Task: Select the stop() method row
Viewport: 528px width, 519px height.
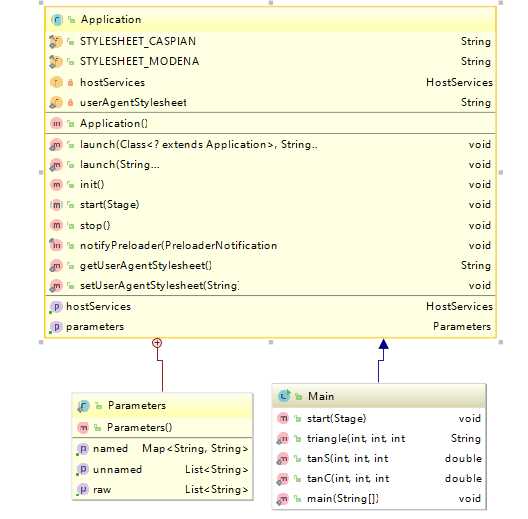Action: pos(270,225)
